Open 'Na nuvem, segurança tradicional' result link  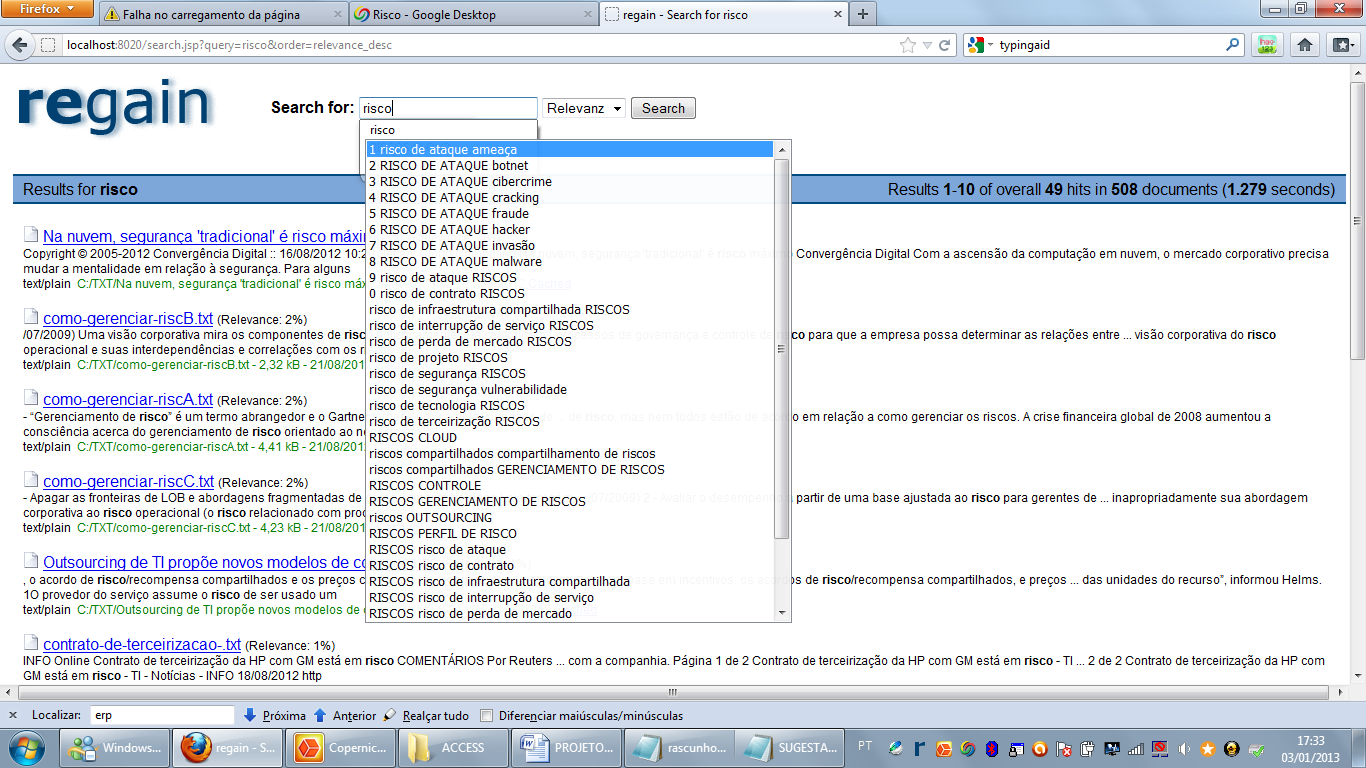click(202, 236)
